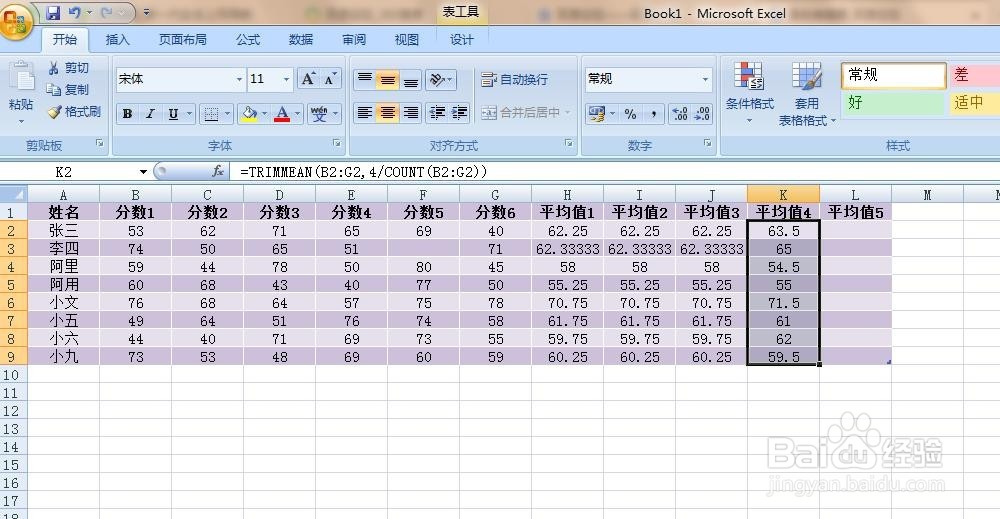Switch to the 数据 tab

(x=300, y=40)
